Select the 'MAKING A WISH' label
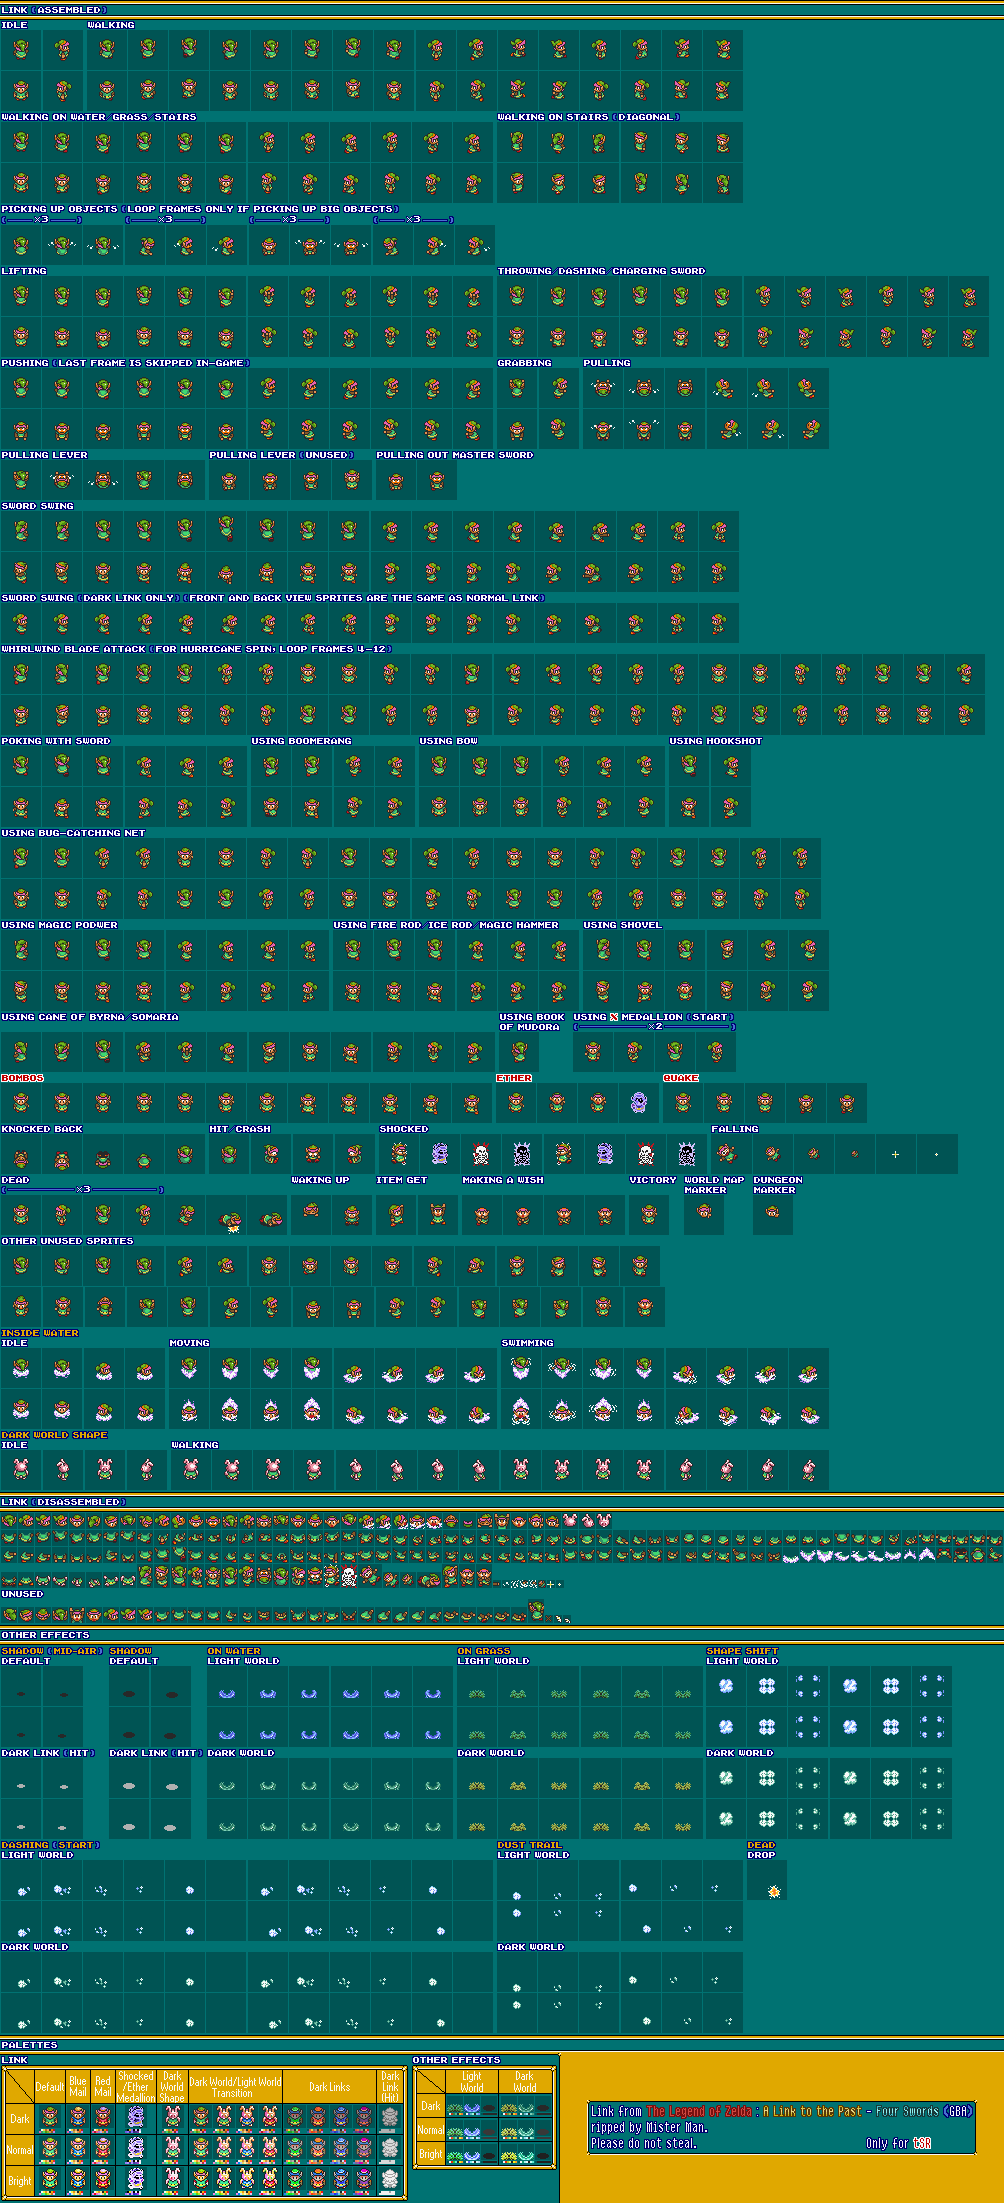This screenshot has height=2203, width=1004. point(503,1180)
